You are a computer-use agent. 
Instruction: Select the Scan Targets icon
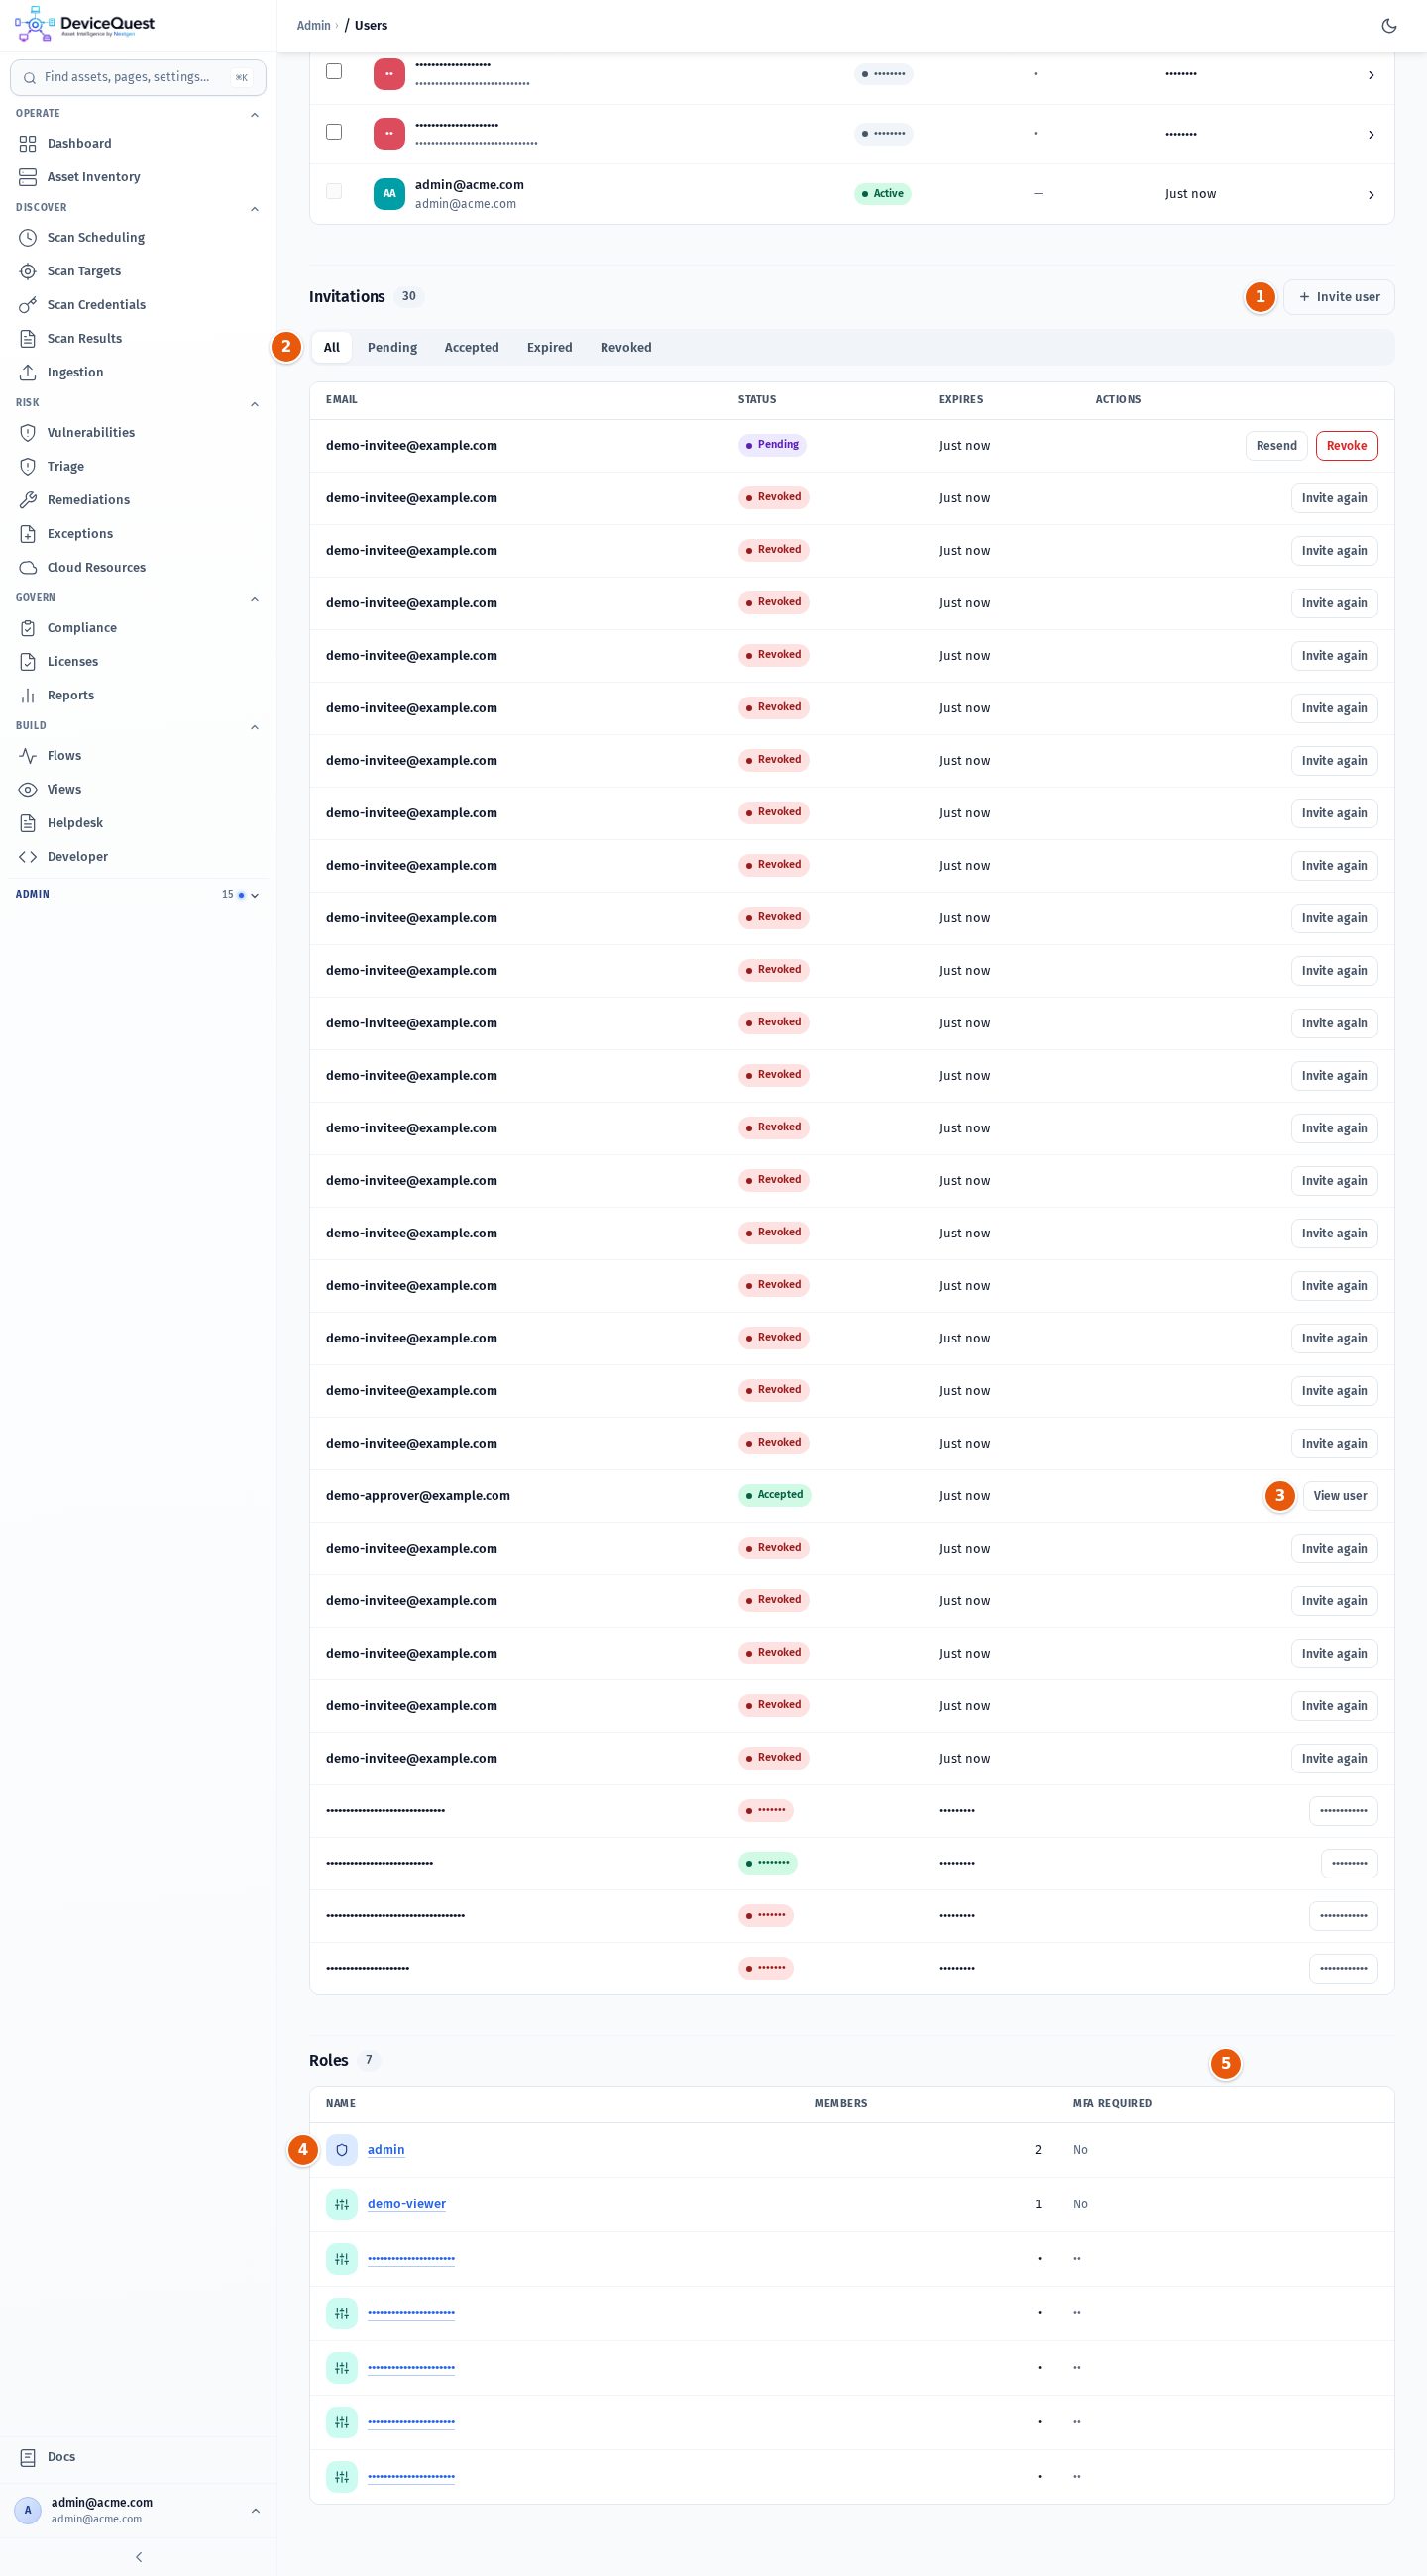(28, 271)
